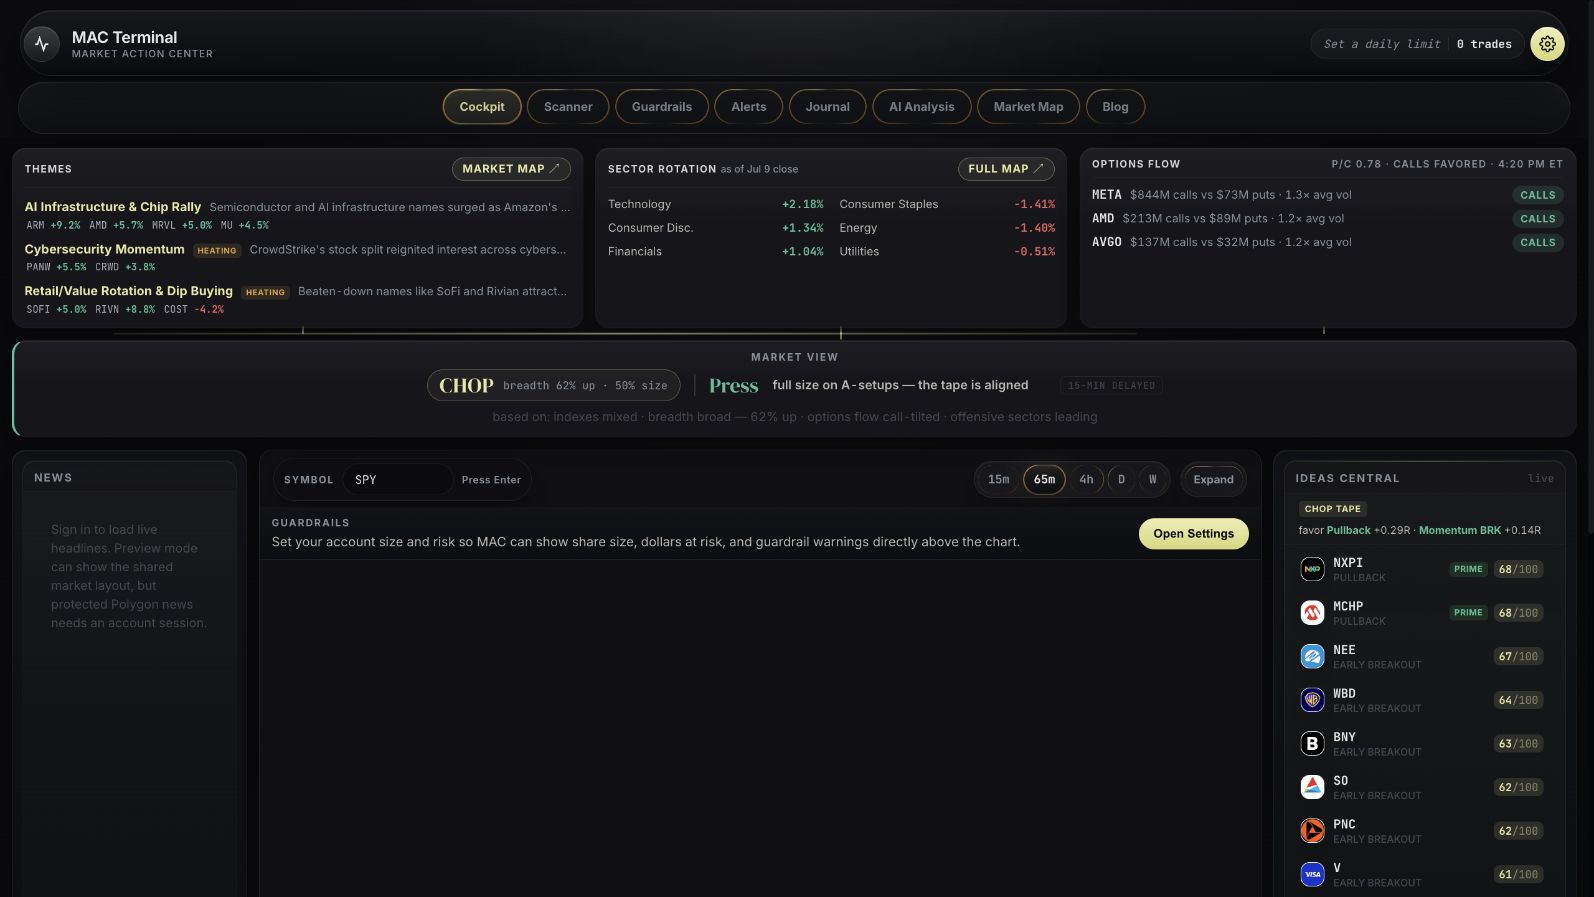Click the SO ticker logo icon
The height and width of the screenshot is (897, 1594).
(1312, 787)
